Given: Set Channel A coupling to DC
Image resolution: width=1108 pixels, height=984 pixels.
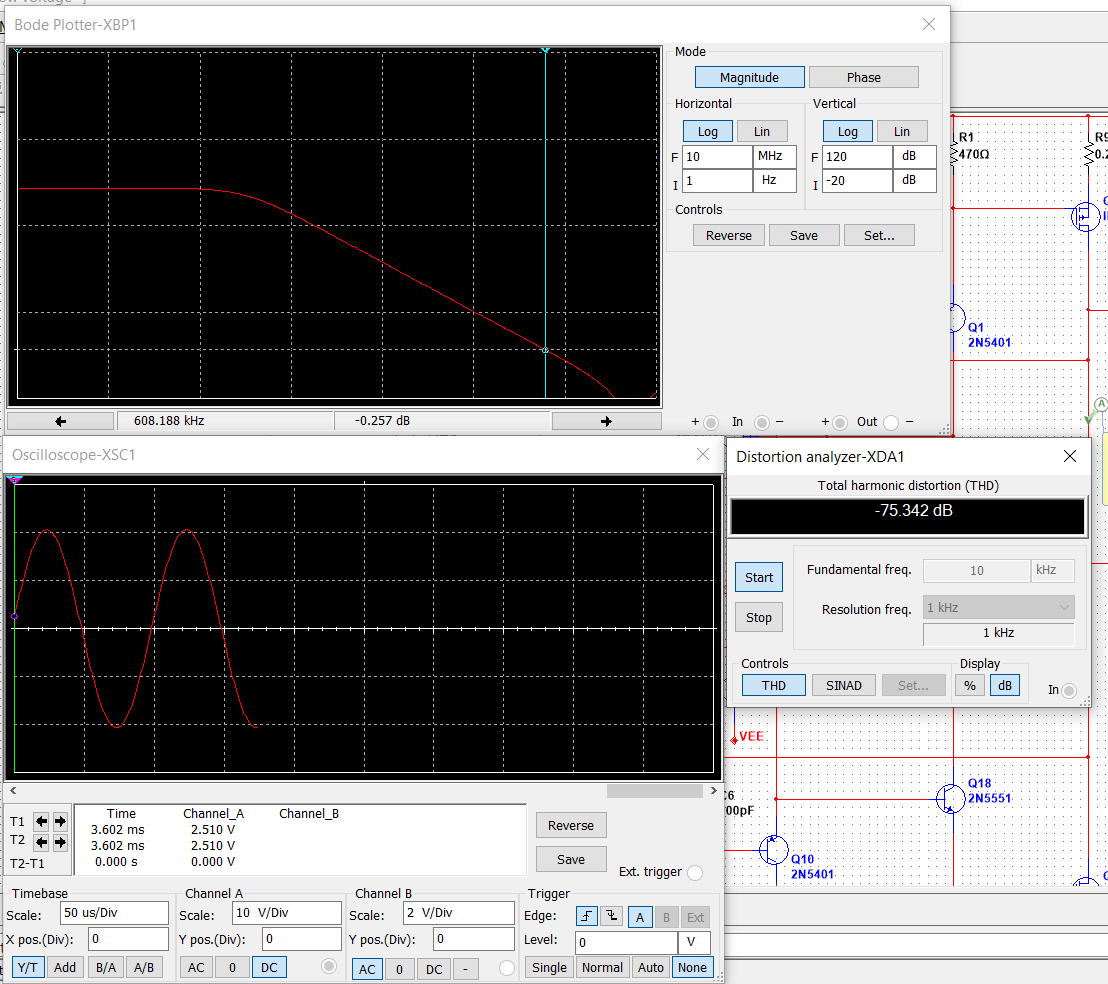Looking at the screenshot, I should [x=269, y=967].
